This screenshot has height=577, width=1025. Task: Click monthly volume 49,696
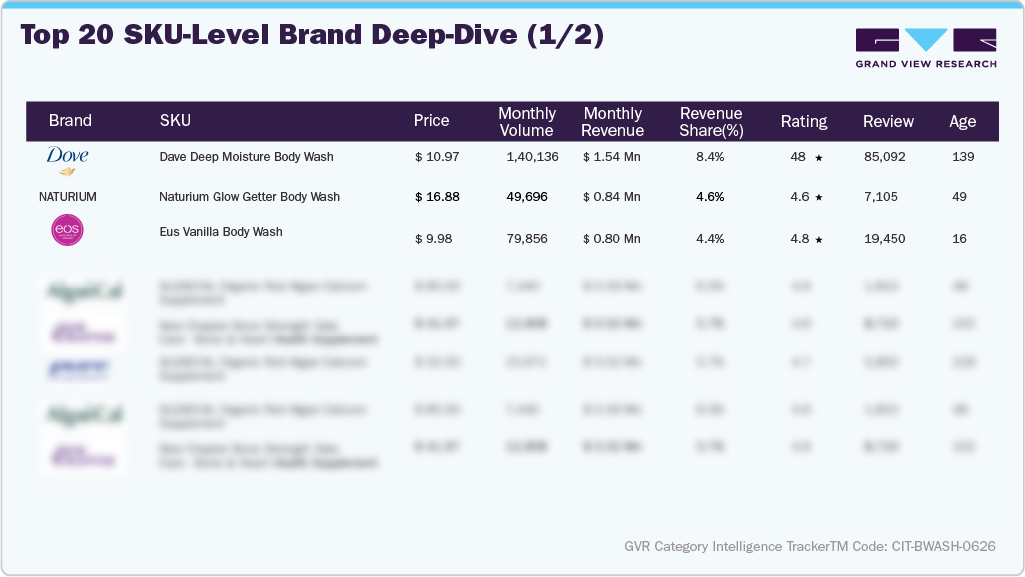527,197
